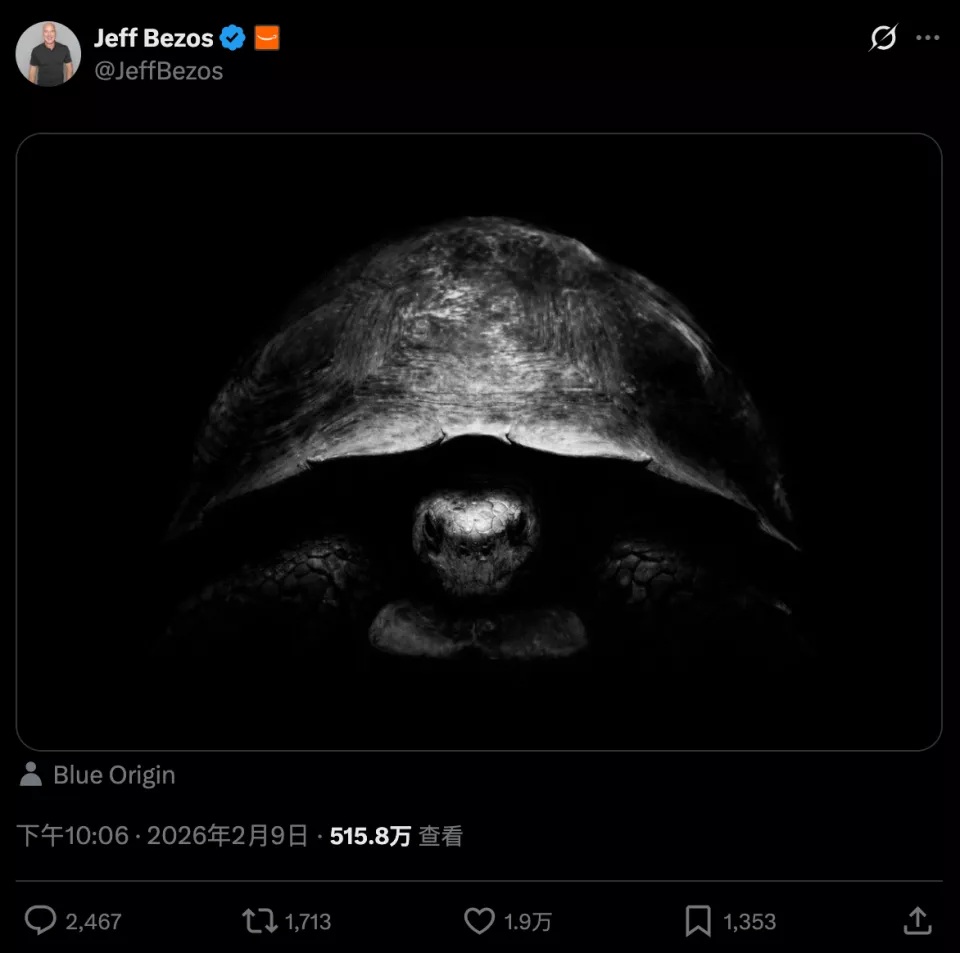Open the more options menu
The image size is (960, 953).
(x=929, y=38)
